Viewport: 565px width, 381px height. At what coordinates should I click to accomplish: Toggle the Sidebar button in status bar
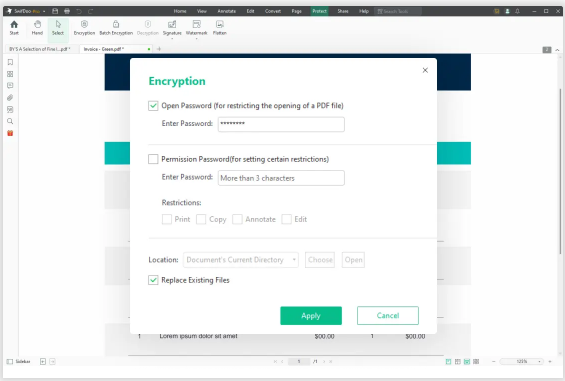coord(18,361)
